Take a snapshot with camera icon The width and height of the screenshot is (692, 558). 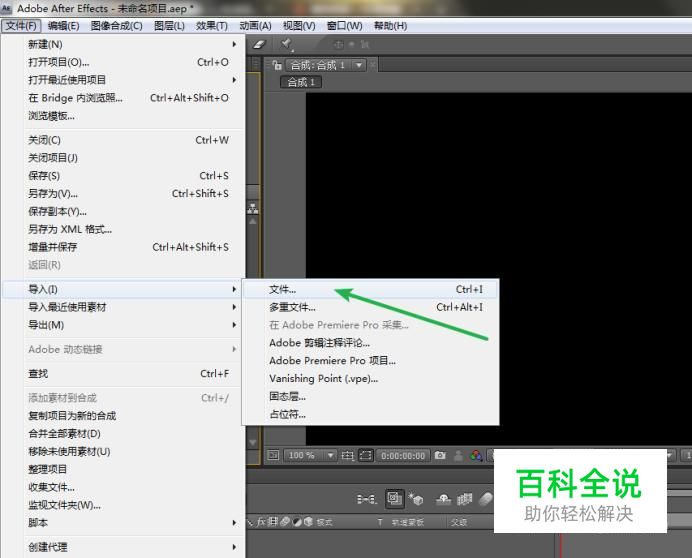[x=440, y=455]
